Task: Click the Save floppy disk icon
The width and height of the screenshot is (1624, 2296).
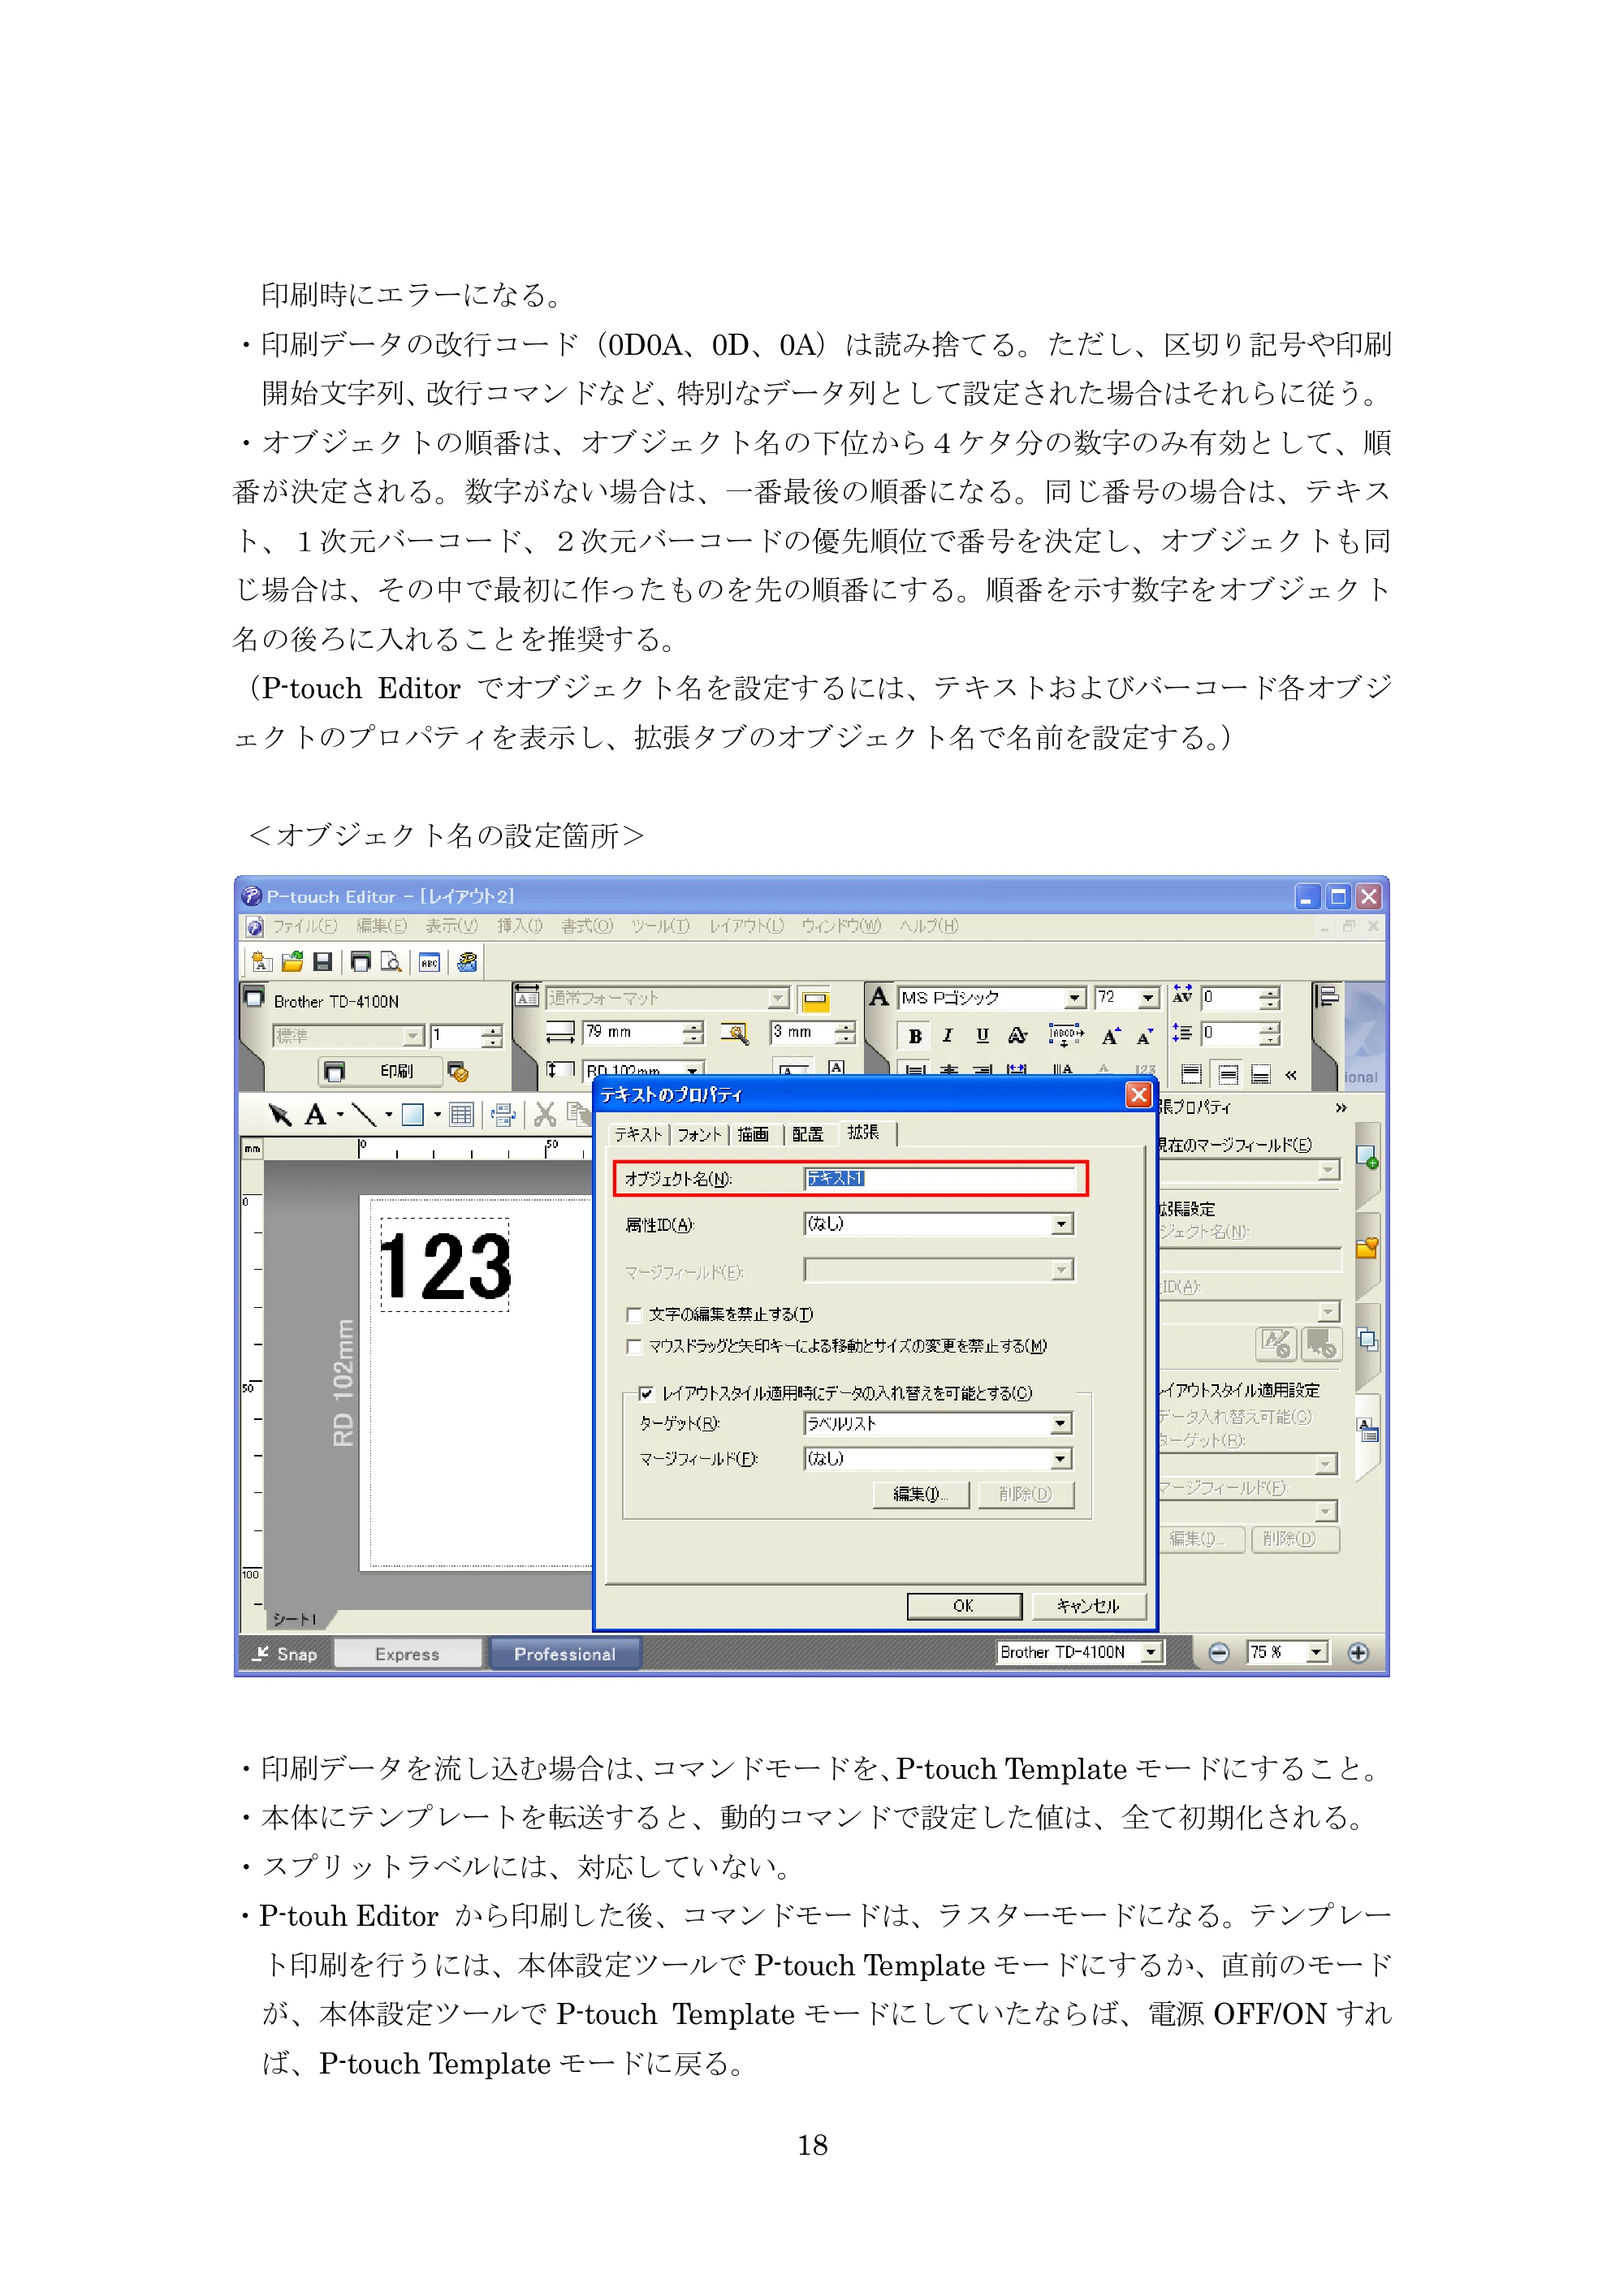Action: 322,962
